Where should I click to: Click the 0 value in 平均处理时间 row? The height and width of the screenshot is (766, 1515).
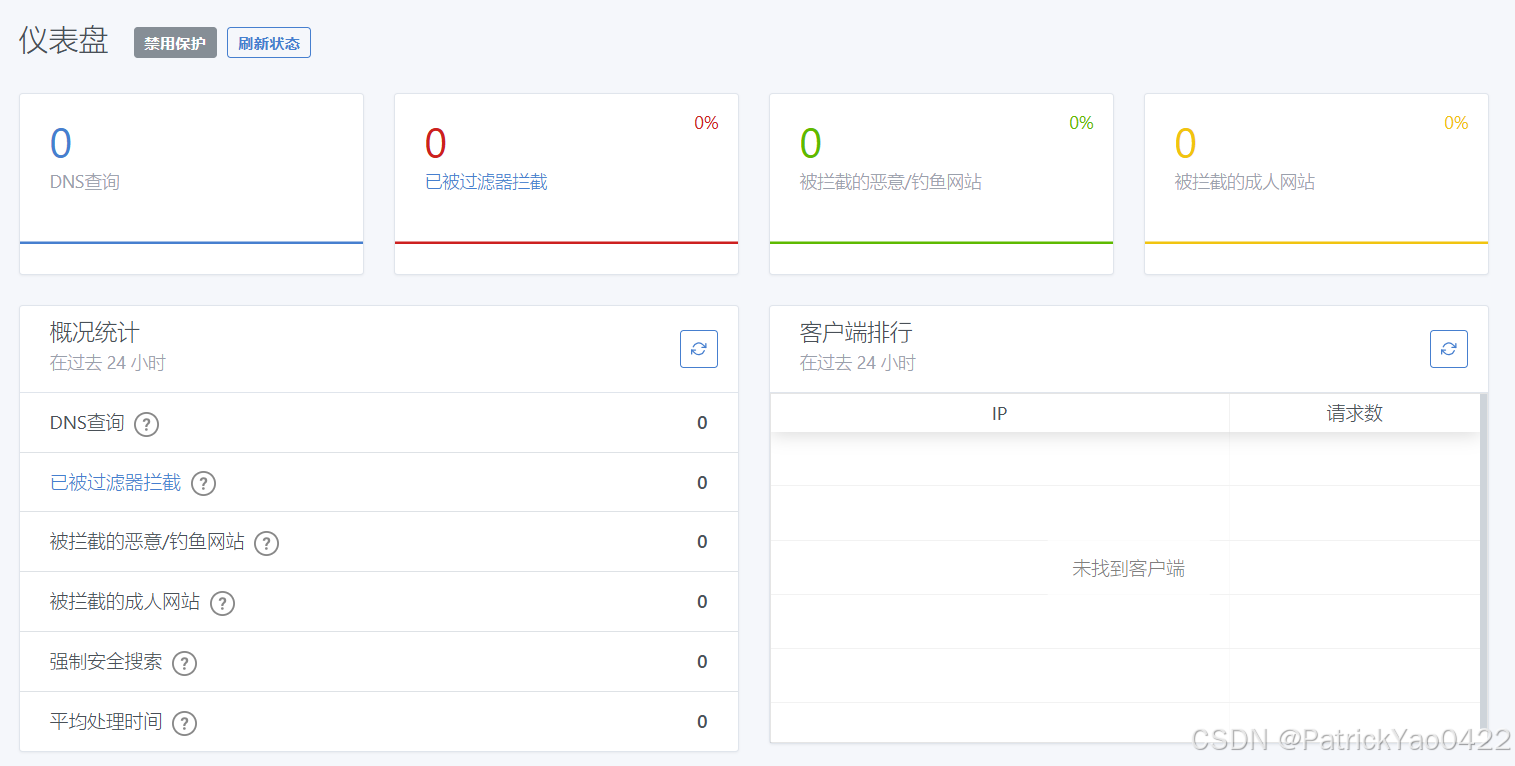702,722
